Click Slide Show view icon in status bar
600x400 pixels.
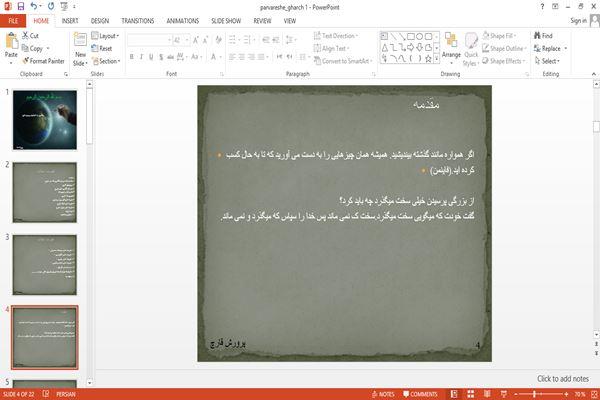[504, 394]
